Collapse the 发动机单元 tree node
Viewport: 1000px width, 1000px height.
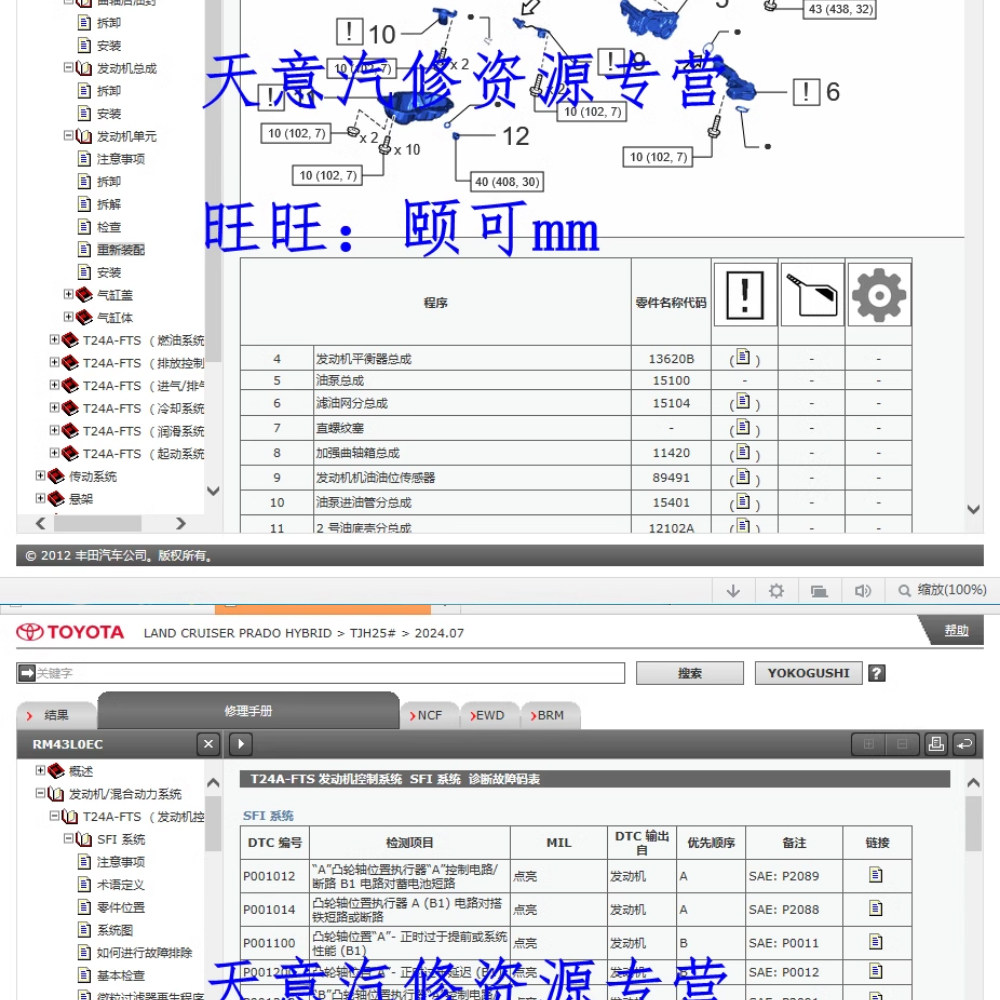pos(68,135)
